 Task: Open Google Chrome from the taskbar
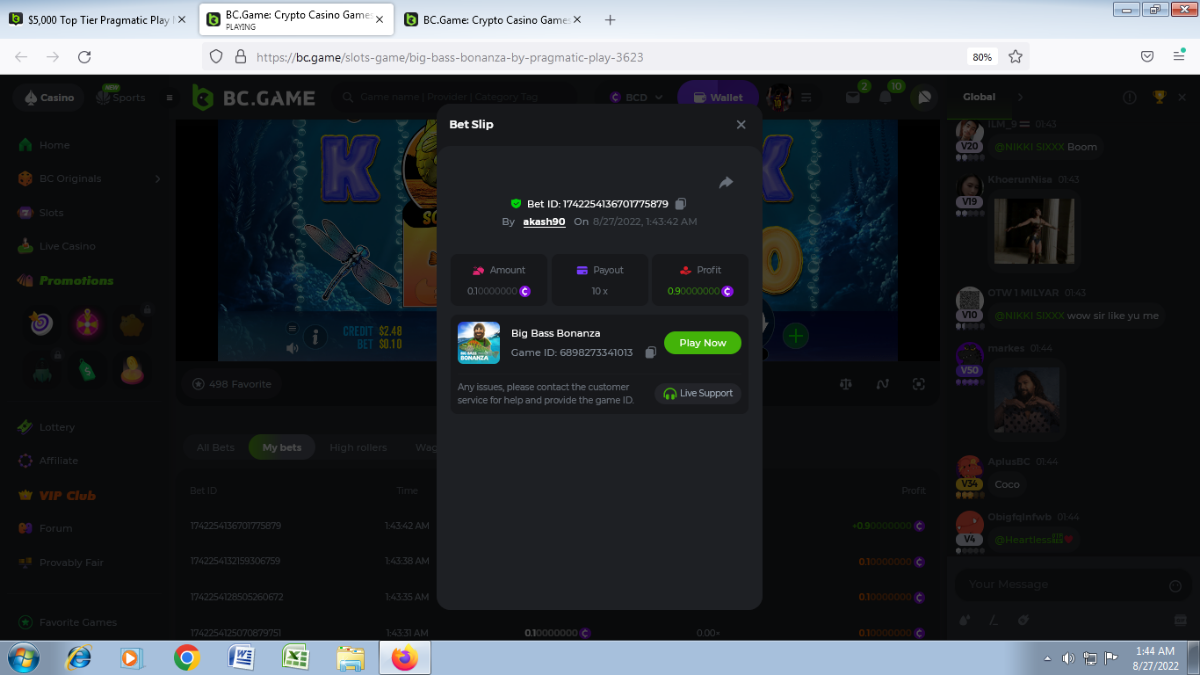click(x=186, y=657)
